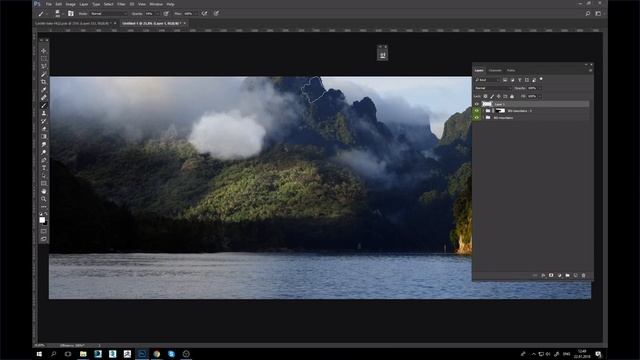
Task: Select the Crop tool
Action: (44, 82)
